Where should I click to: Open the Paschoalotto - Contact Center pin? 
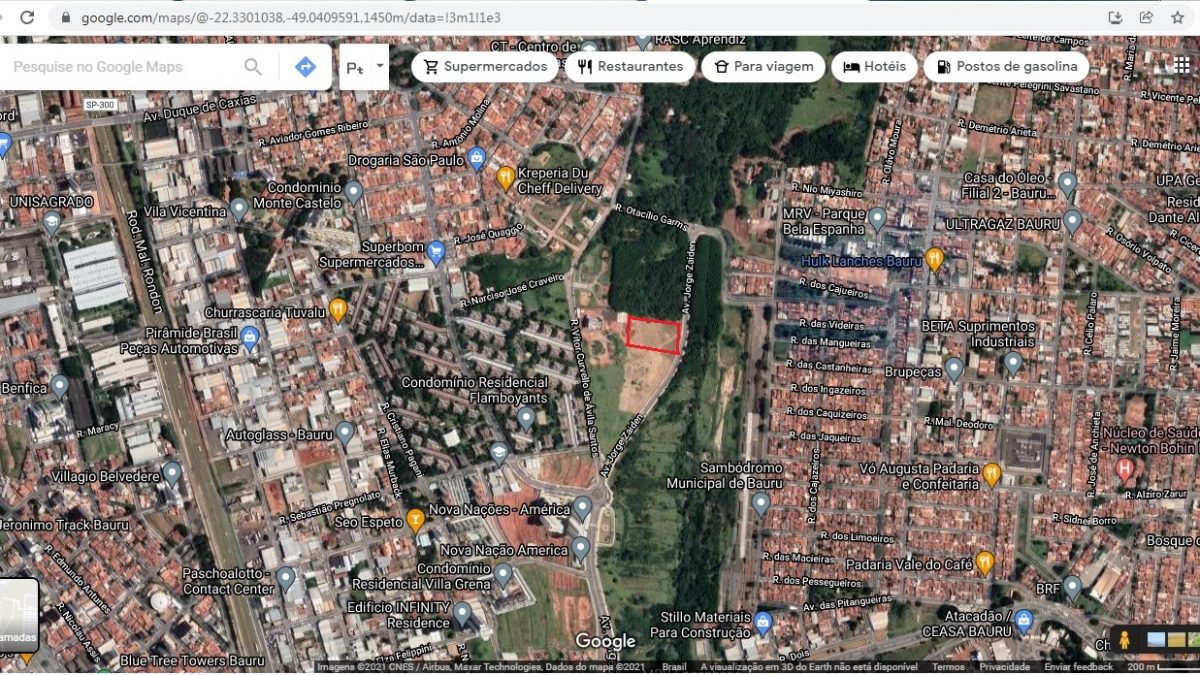(286, 578)
